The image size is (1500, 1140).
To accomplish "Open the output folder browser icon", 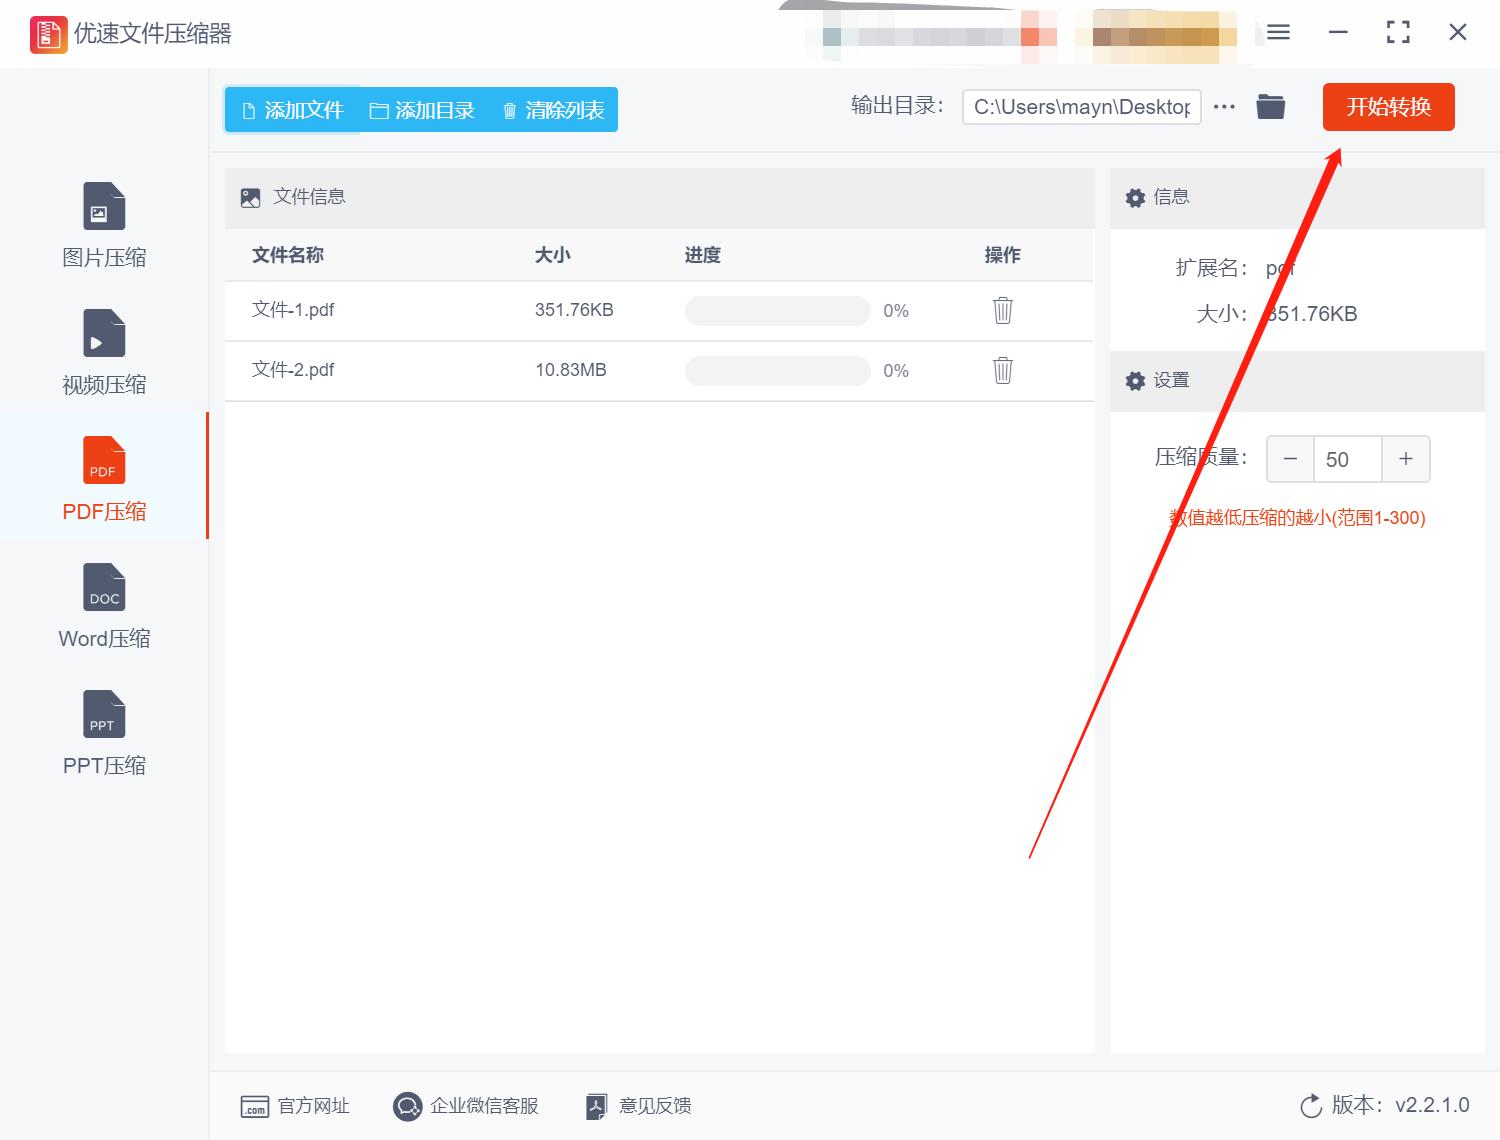I will coord(1270,106).
